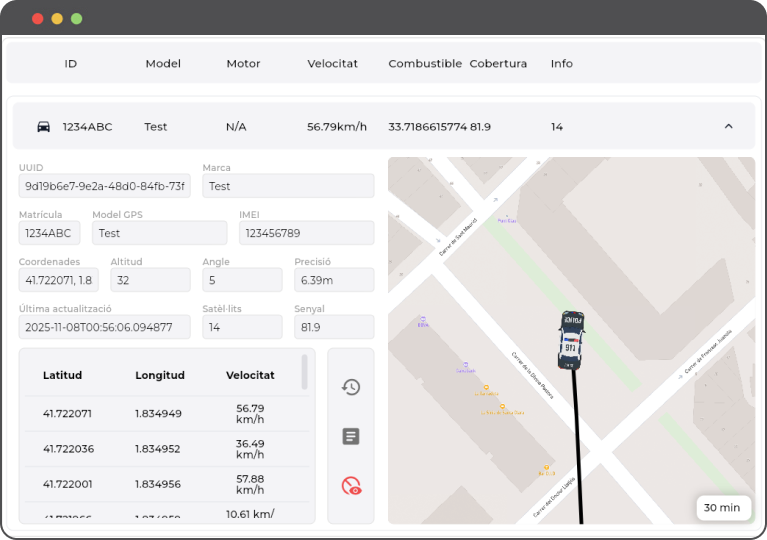Screen dimensions: 767x540
Task: Click the Cobertura column header
Action: coord(498,64)
